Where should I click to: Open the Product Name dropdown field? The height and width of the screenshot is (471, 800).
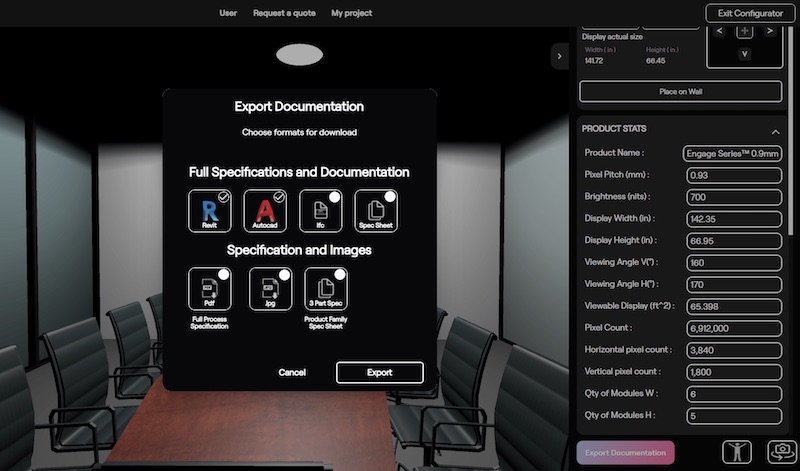(x=733, y=153)
